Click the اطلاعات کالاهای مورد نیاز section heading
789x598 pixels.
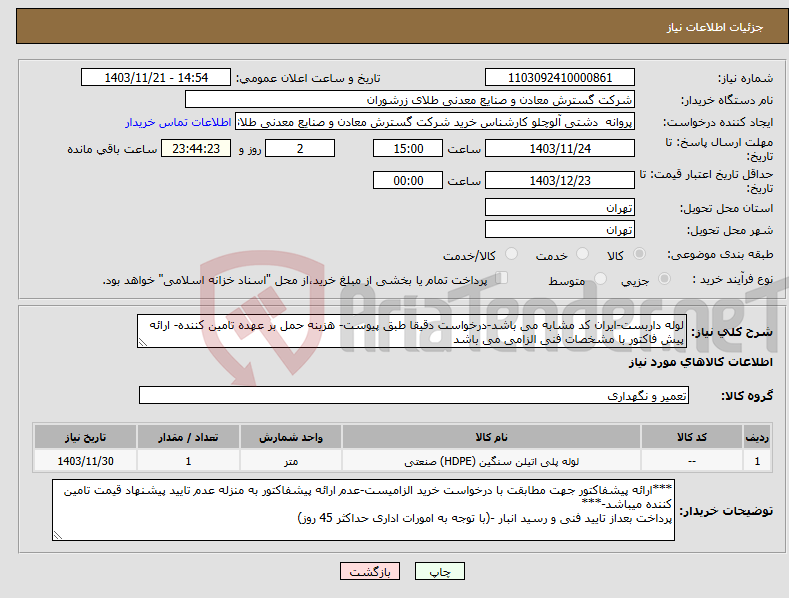pos(700,362)
